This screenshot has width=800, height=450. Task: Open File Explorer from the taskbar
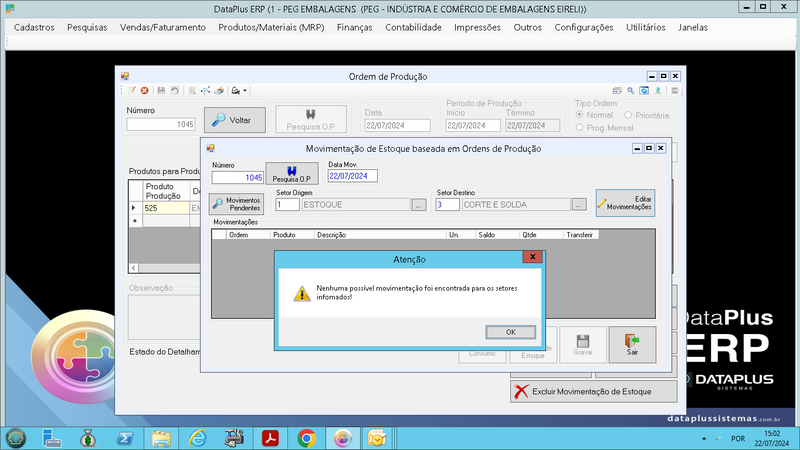(x=161, y=438)
